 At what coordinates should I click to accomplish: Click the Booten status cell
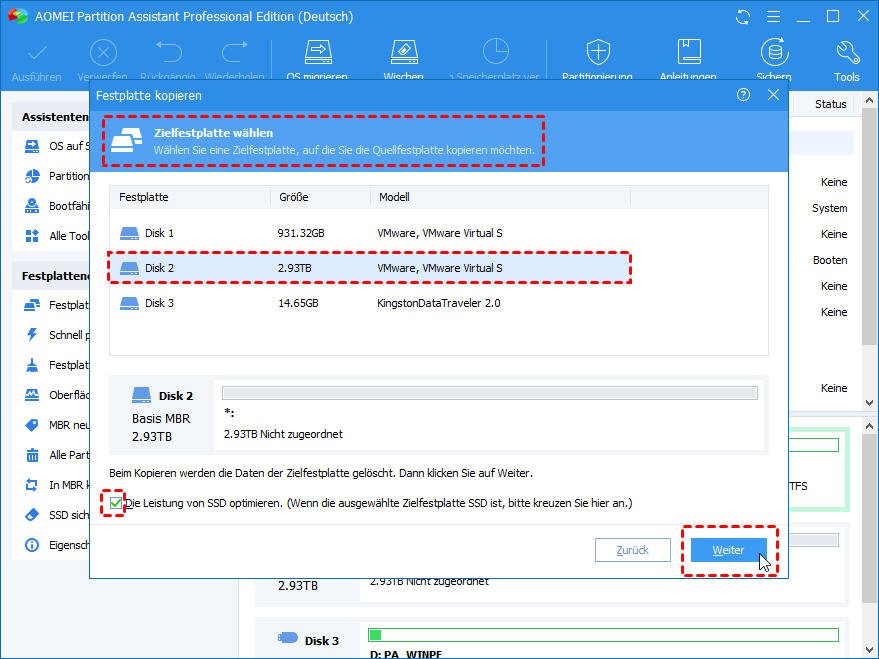coord(830,260)
